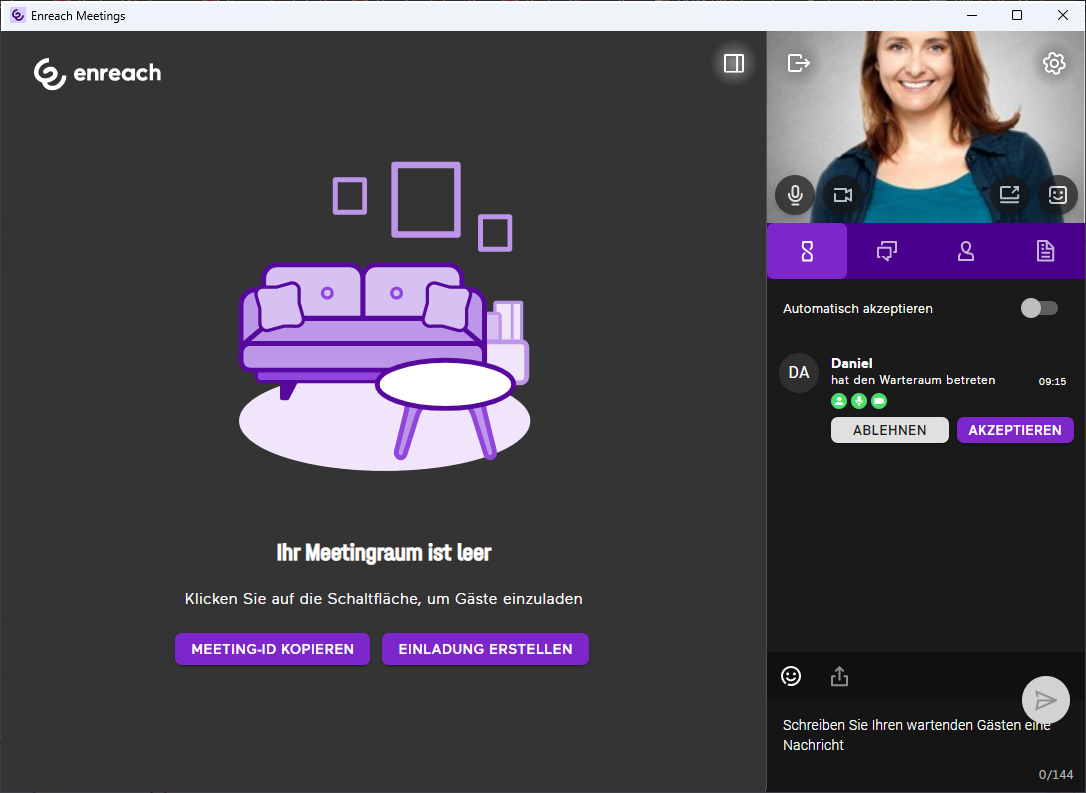Enable Automatisch akzeptieren switch
The width and height of the screenshot is (1086, 793).
(x=1038, y=308)
